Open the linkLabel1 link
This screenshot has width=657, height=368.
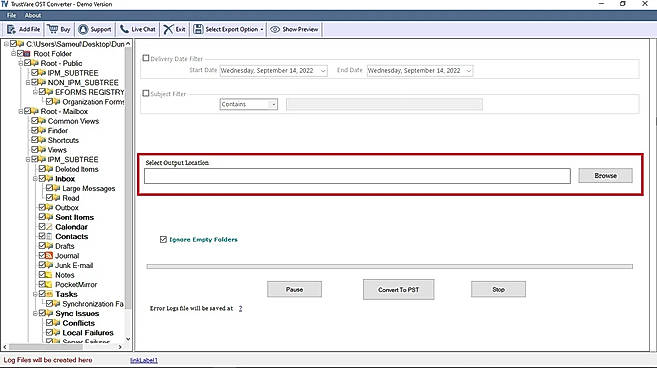click(144, 360)
